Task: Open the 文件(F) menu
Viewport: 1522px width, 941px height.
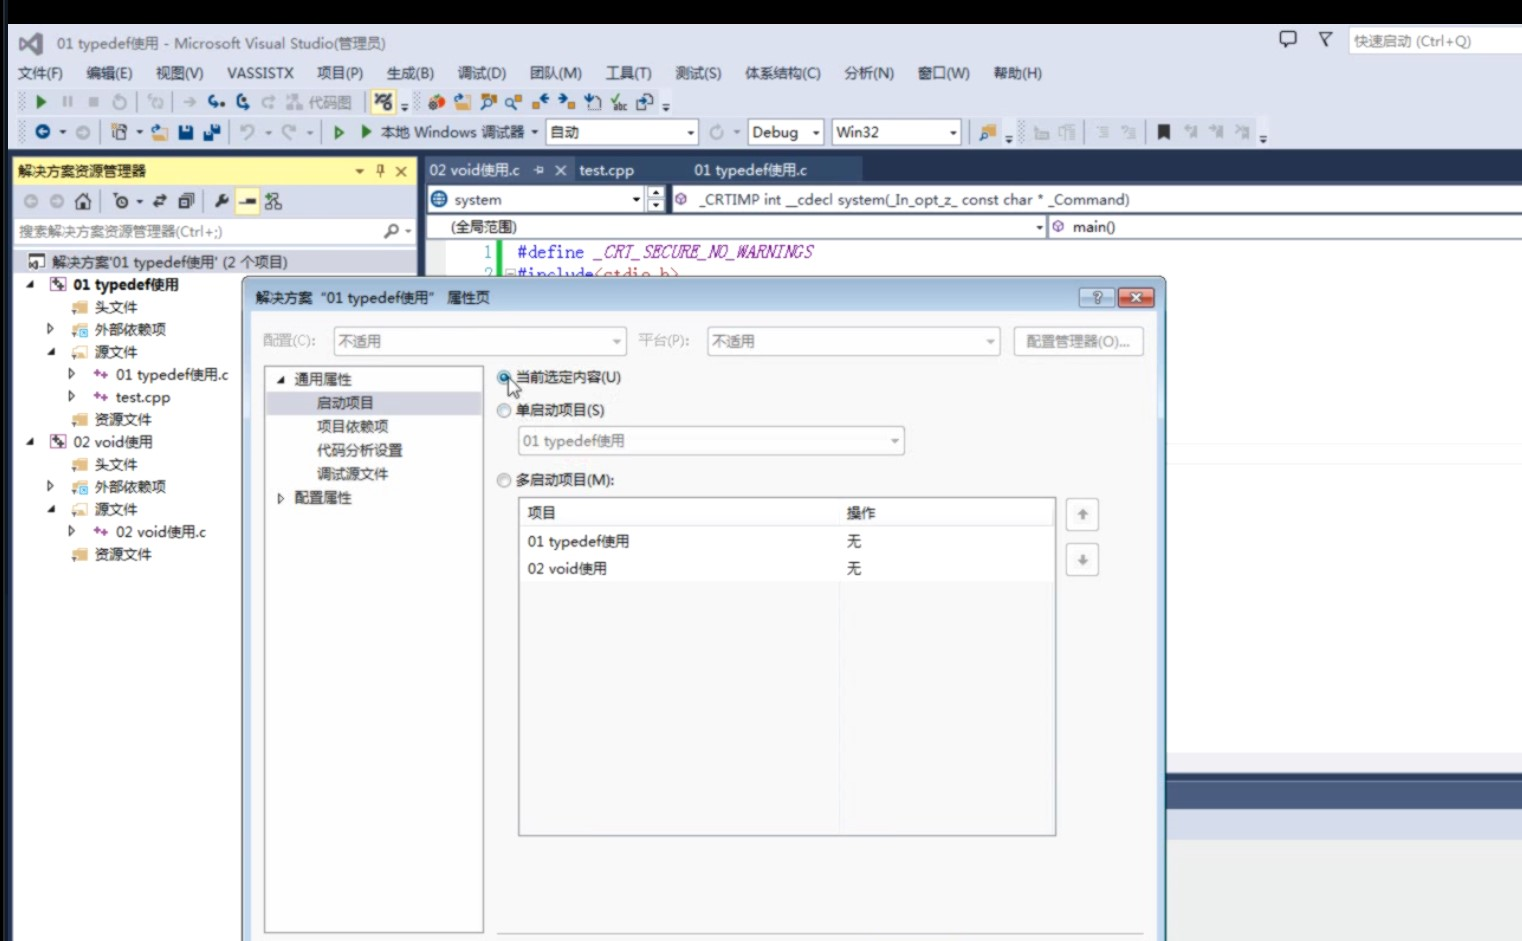Action: point(40,73)
